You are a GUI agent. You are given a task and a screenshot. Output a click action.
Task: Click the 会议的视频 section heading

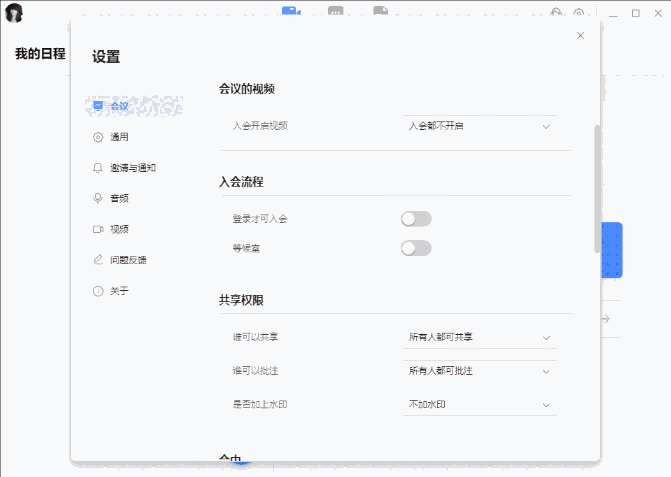(247, 89)
